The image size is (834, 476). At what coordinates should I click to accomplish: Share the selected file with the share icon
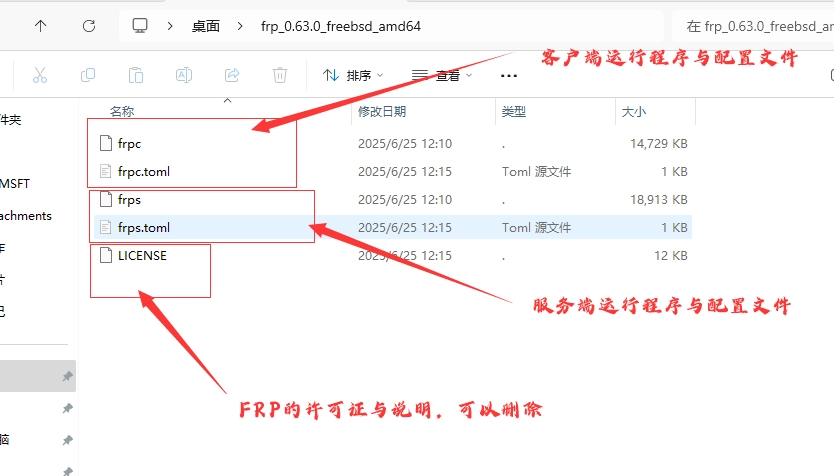[x=232, y=75]
